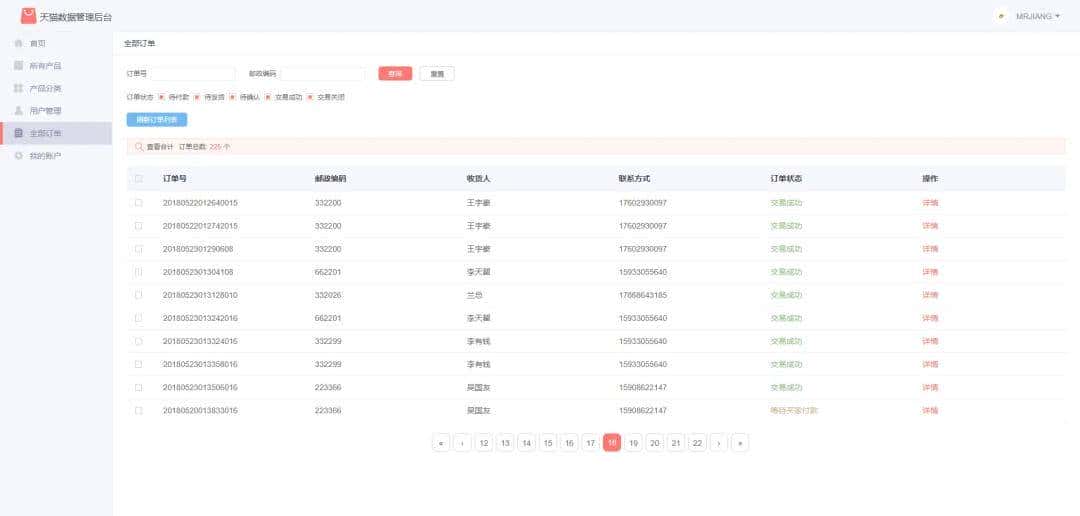Go to the next page with ›

click(718, 443)
